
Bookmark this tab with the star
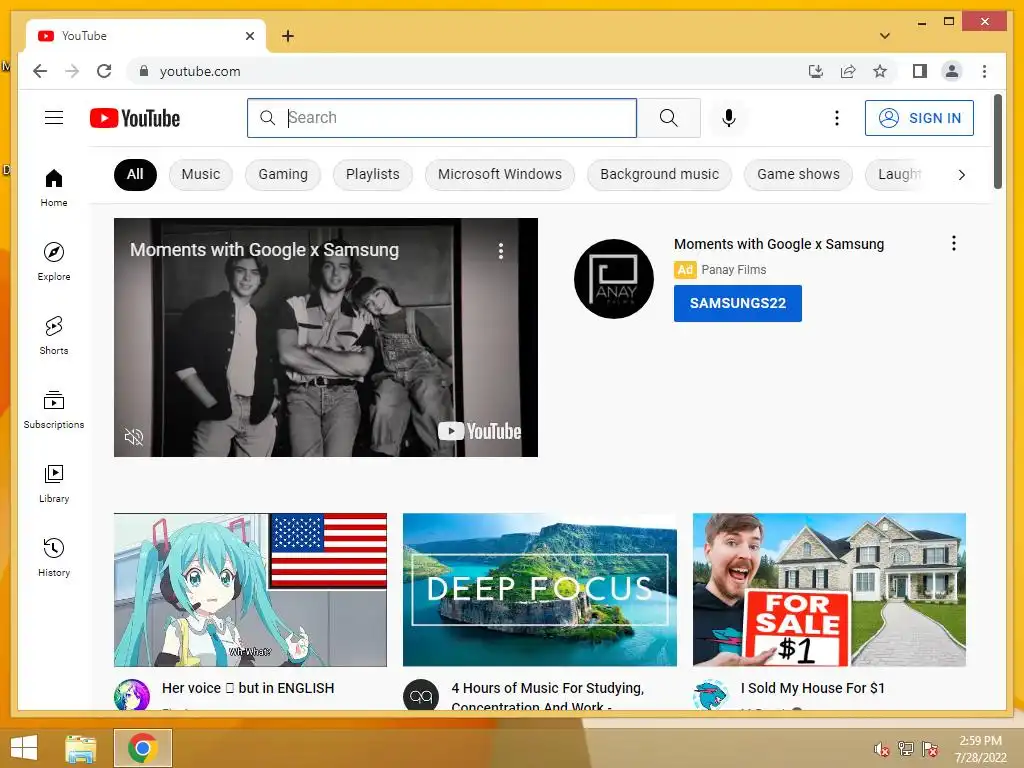(880, 71)
